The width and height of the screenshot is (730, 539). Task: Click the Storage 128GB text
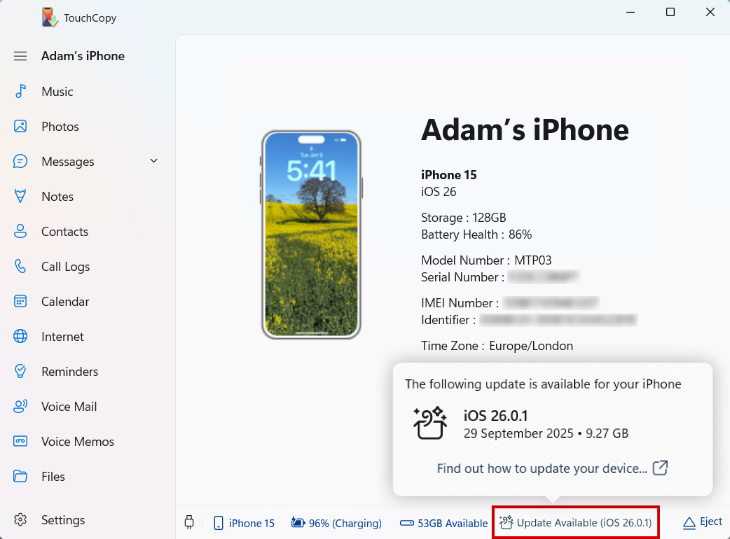point(463,218)
